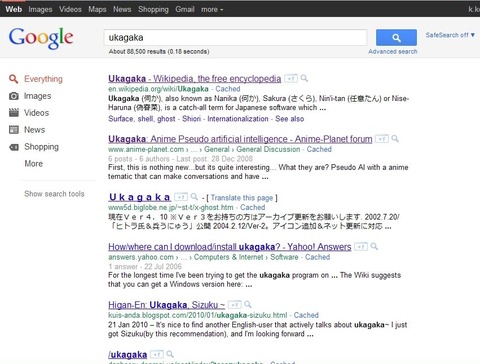Open the /ukagaka result title
This screenshot has width=480, height=364.
(x=128, y=355)
